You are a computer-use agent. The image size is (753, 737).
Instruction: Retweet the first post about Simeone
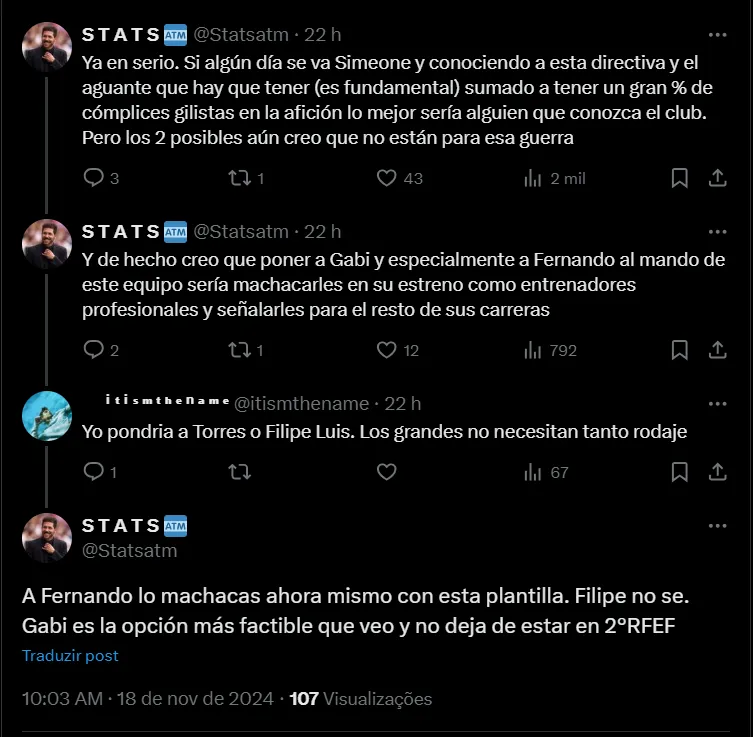click(x=239, y=178)
